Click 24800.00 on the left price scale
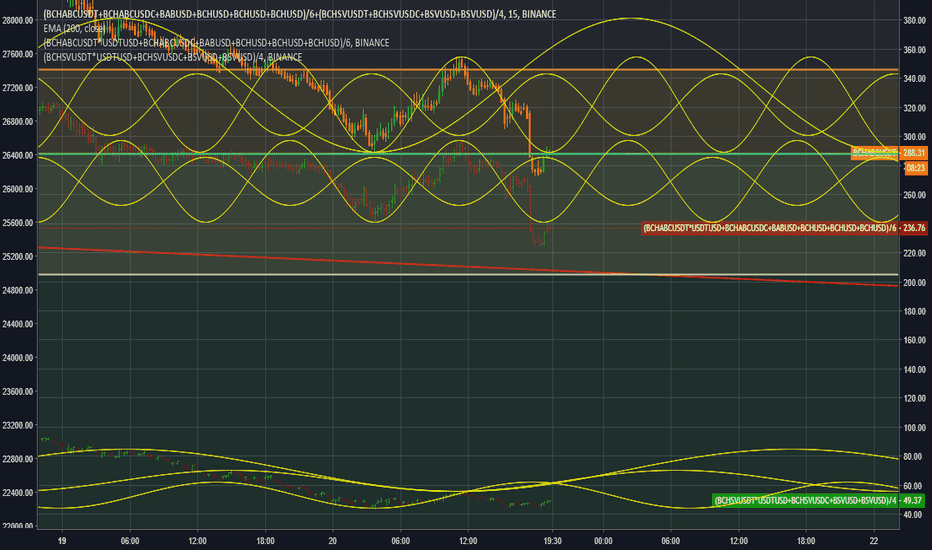The width and height of the screenshot is (932, 550). pos(18,290)
